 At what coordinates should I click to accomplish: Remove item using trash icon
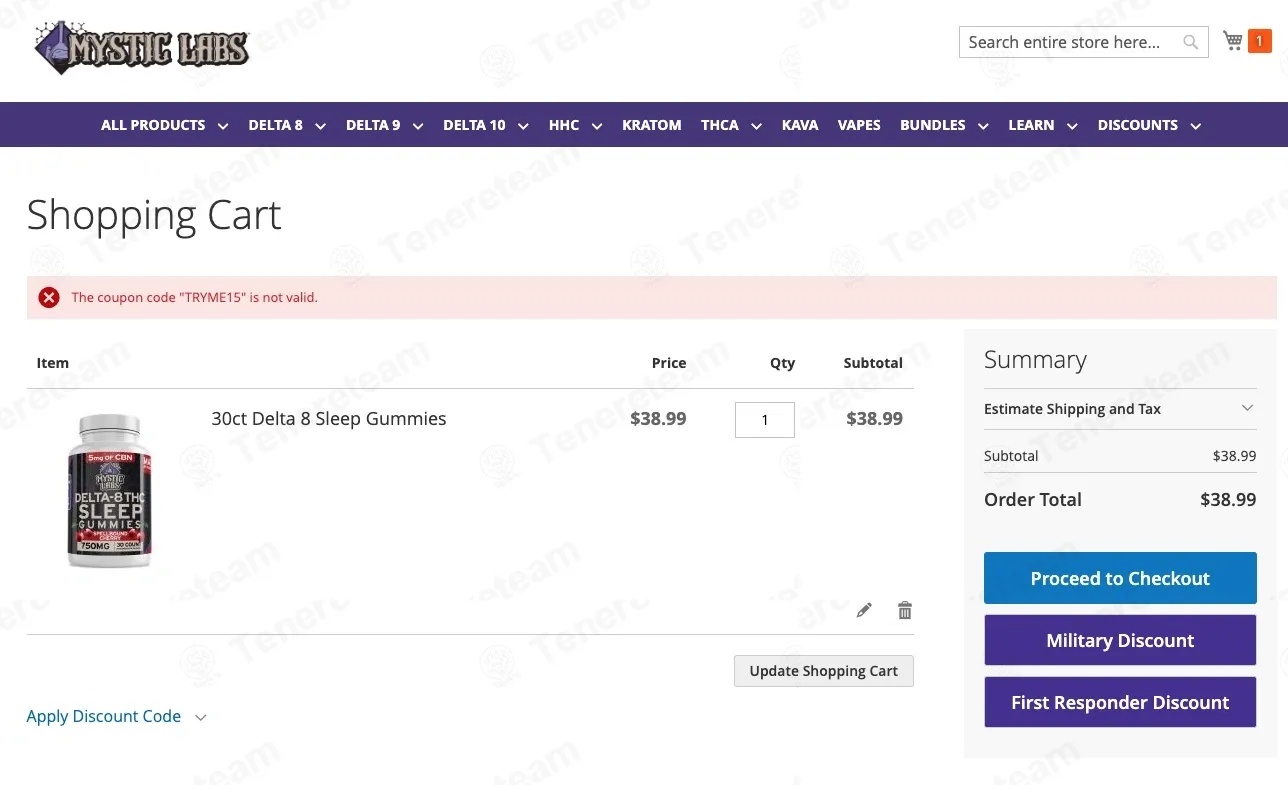pyautogui.click(x=905, y=610)
